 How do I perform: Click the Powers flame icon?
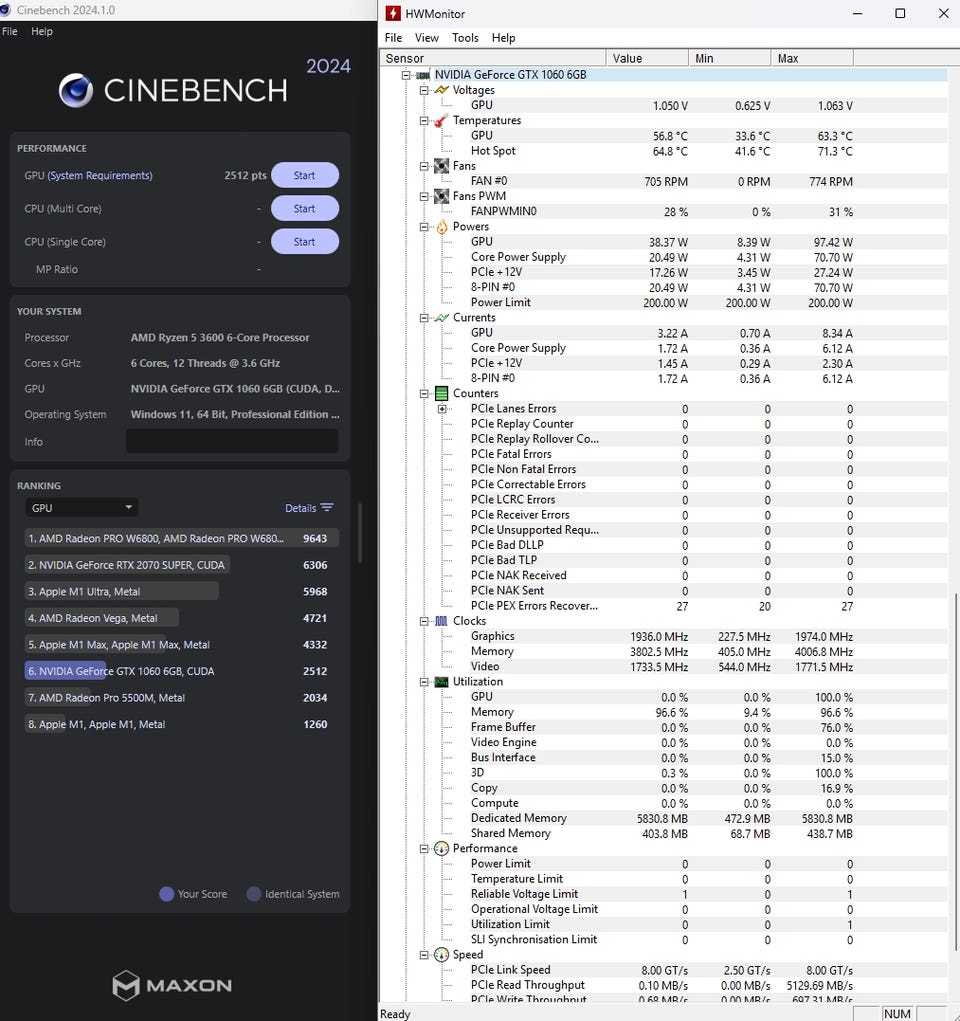click(x=441, y=227)
